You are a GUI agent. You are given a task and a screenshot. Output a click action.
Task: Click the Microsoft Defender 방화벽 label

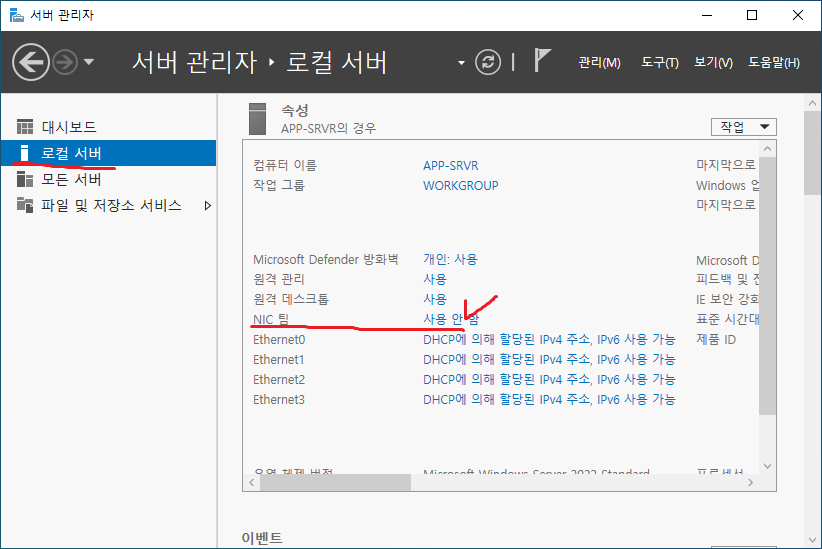[326, 260]
